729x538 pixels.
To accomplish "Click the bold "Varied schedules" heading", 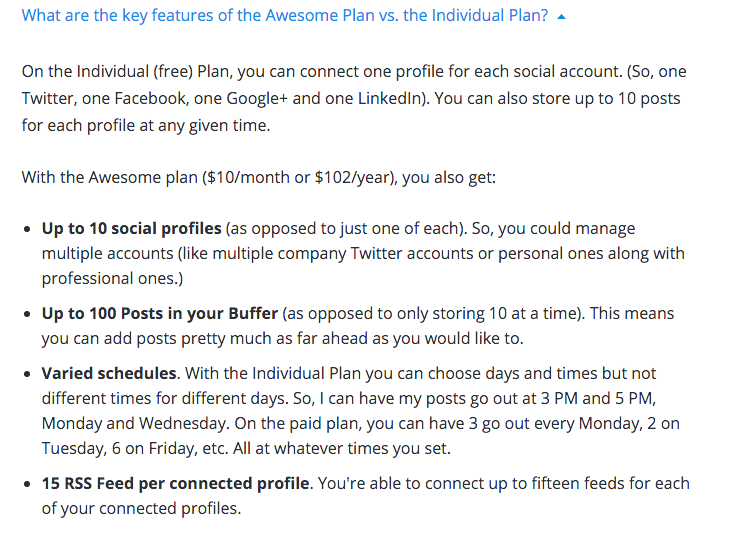I will tap(109, 373).
